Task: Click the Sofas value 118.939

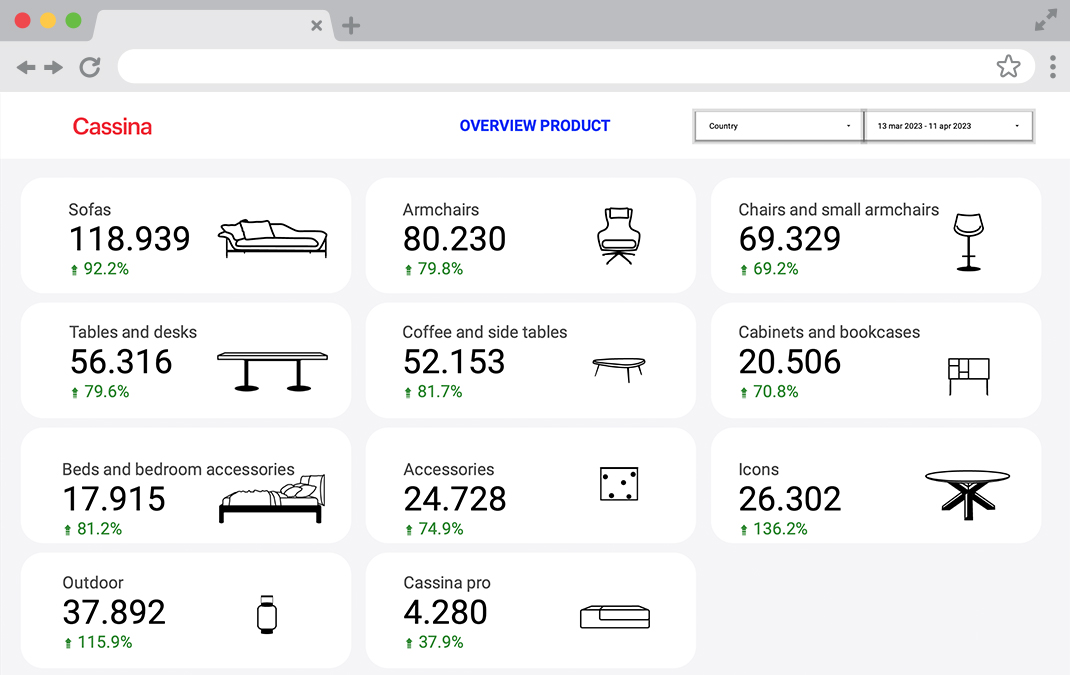Action: click(x=130, y=239)
